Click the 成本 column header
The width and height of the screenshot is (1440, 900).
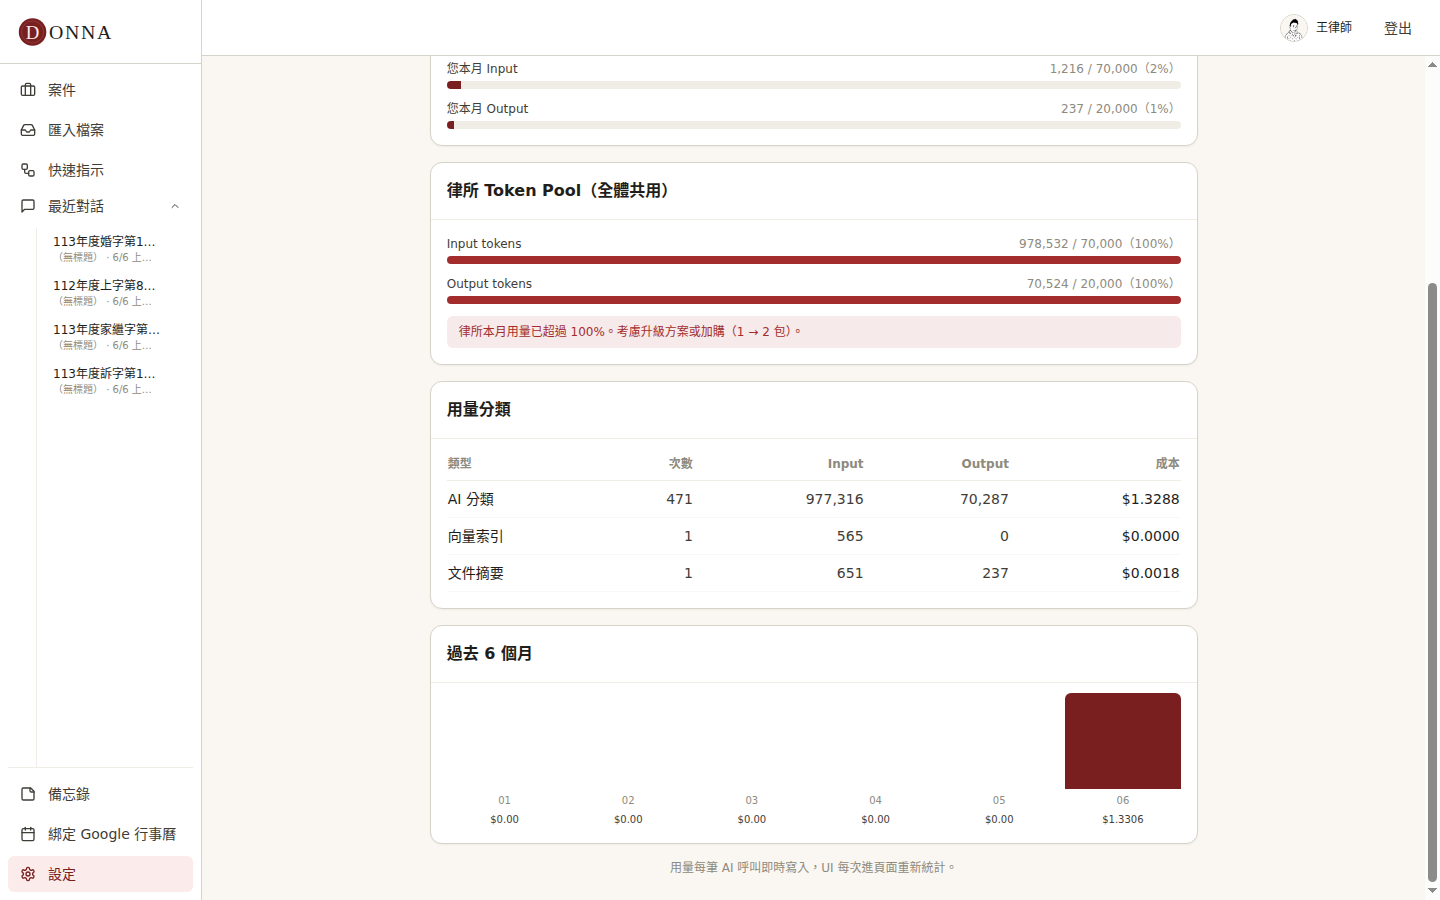coord(1167,463)
